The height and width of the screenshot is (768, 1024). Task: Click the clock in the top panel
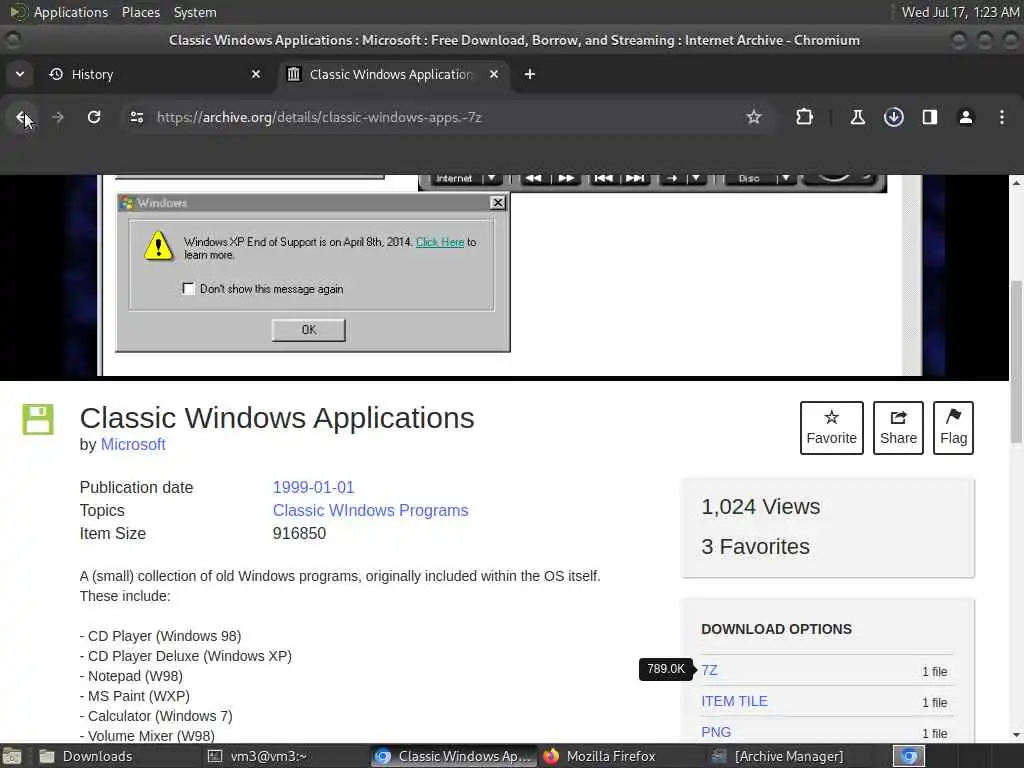pos(960,12)
